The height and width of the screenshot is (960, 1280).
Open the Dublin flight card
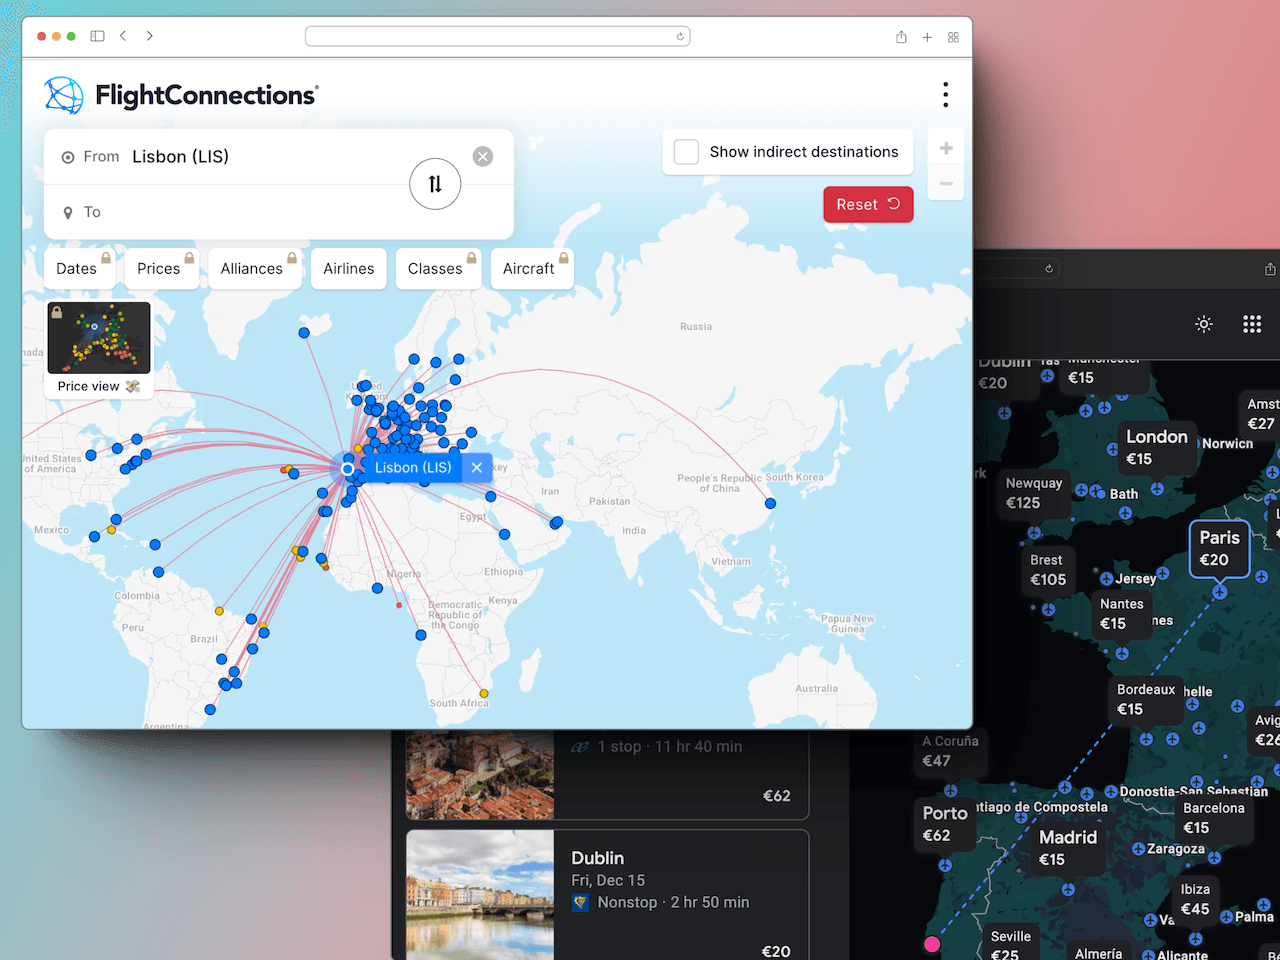click(607, 897)
